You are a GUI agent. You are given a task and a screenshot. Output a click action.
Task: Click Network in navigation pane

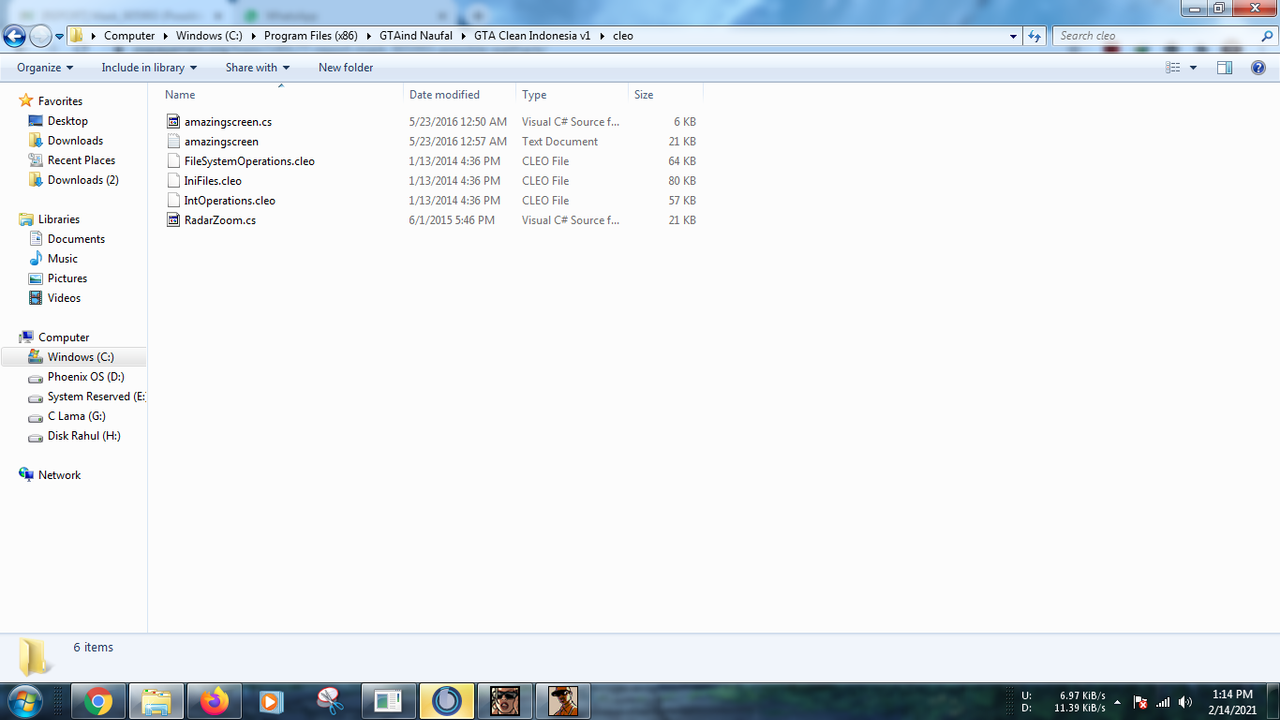click(59, 475)
